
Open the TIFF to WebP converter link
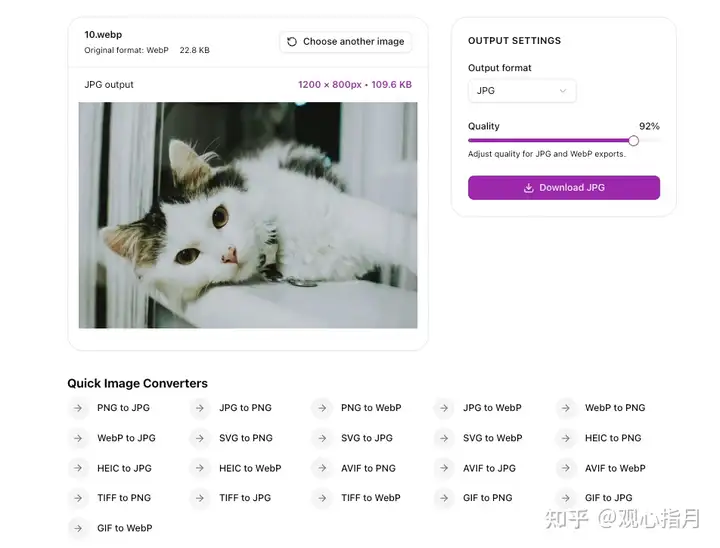point(370,498)
